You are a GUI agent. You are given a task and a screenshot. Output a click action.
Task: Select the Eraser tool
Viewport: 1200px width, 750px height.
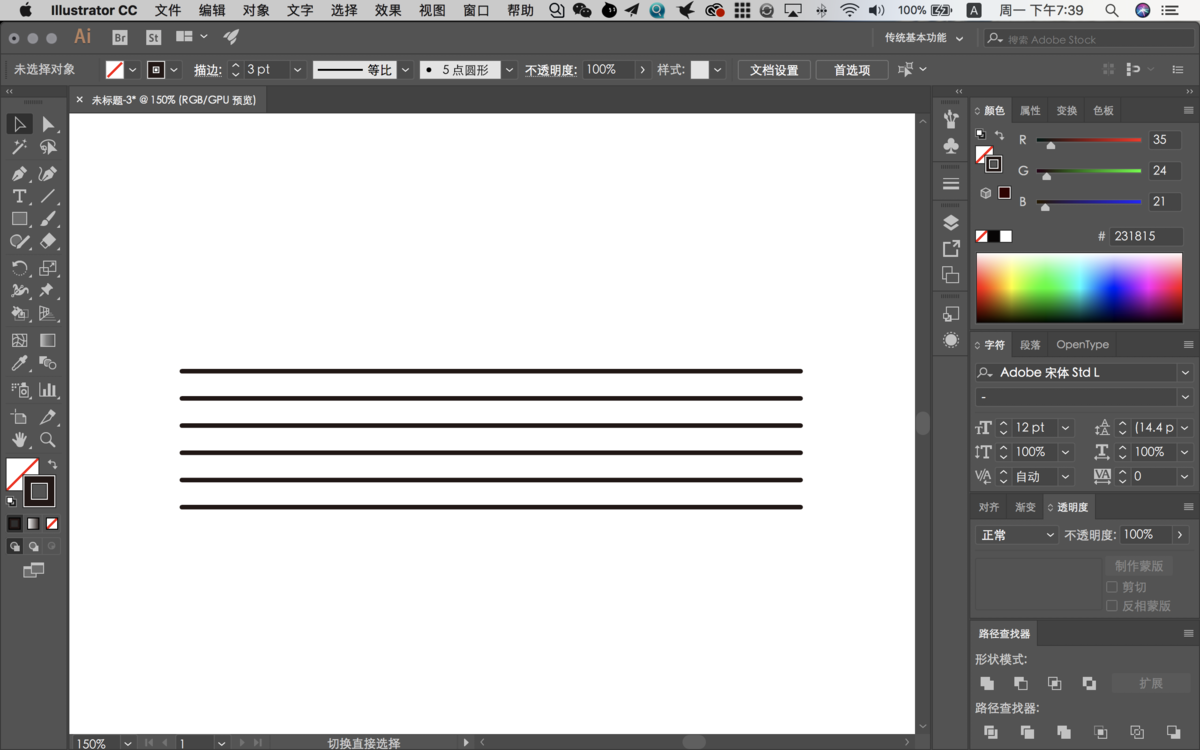(x=47, y=242)
